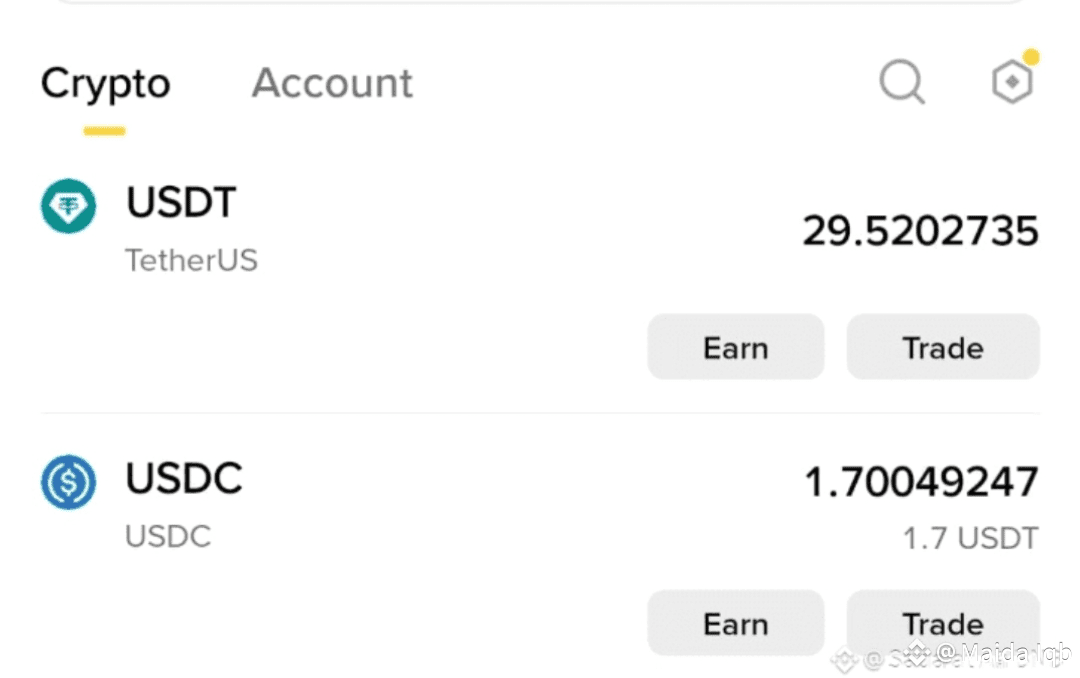The width and height of the screenshot is (1080, 678).
Task: Open the hexagon settings icon
Action: tap(1012, 81)
